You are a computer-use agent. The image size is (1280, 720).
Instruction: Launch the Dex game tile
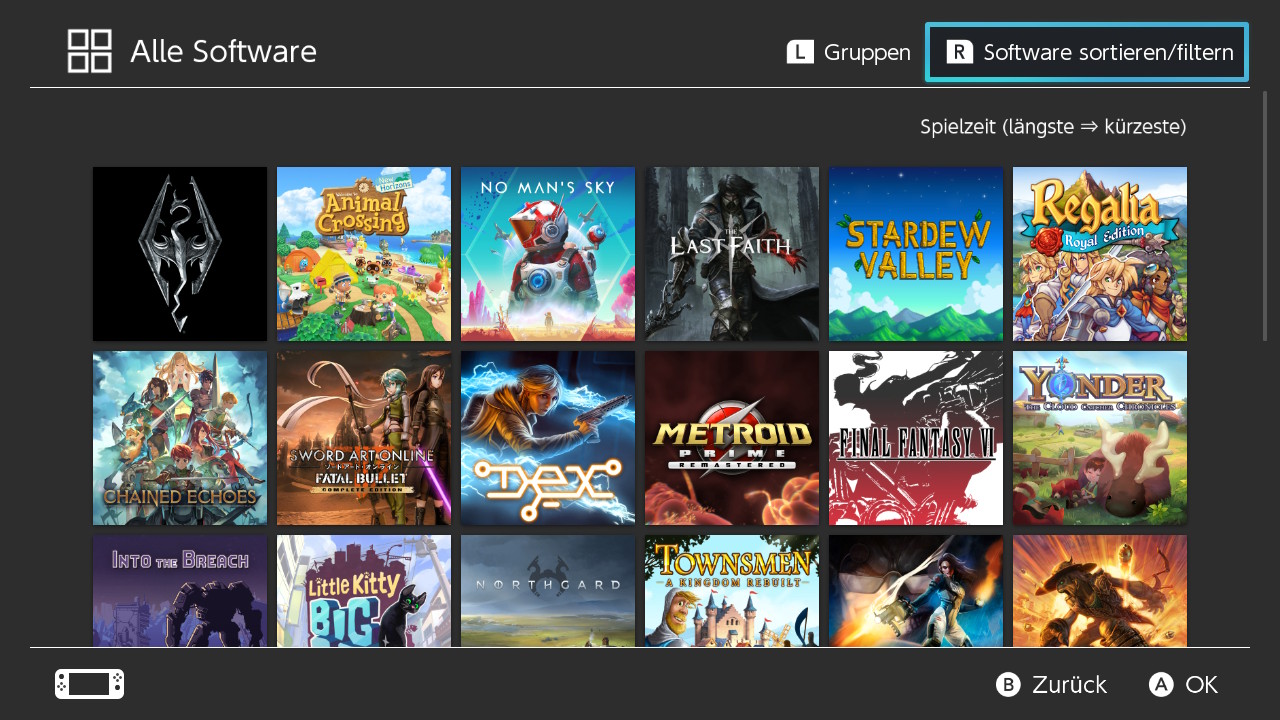pos(548,438)
